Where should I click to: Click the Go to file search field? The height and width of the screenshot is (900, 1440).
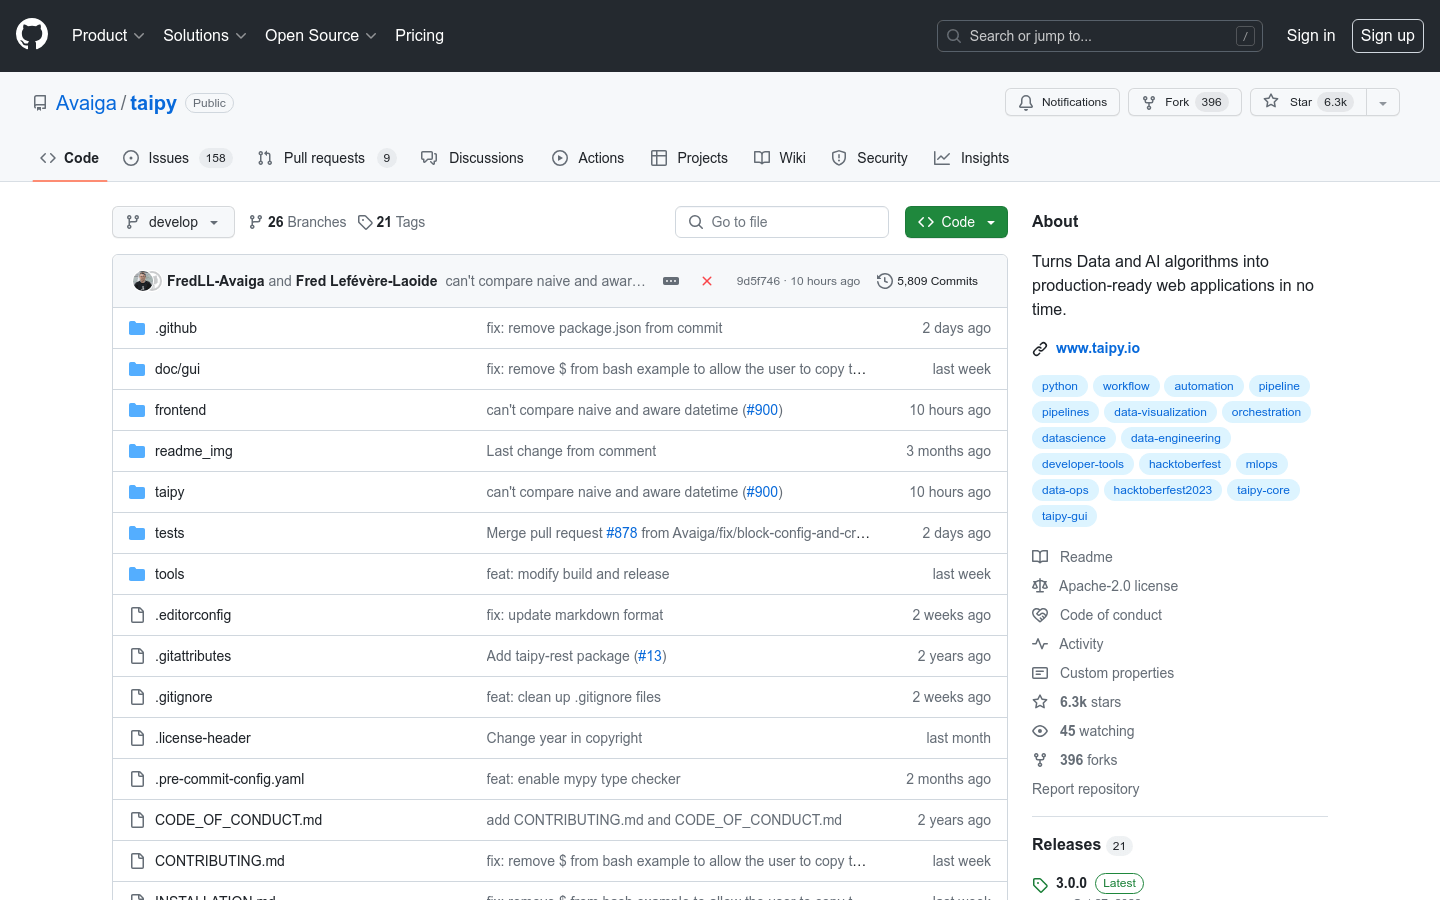point(782,222)
